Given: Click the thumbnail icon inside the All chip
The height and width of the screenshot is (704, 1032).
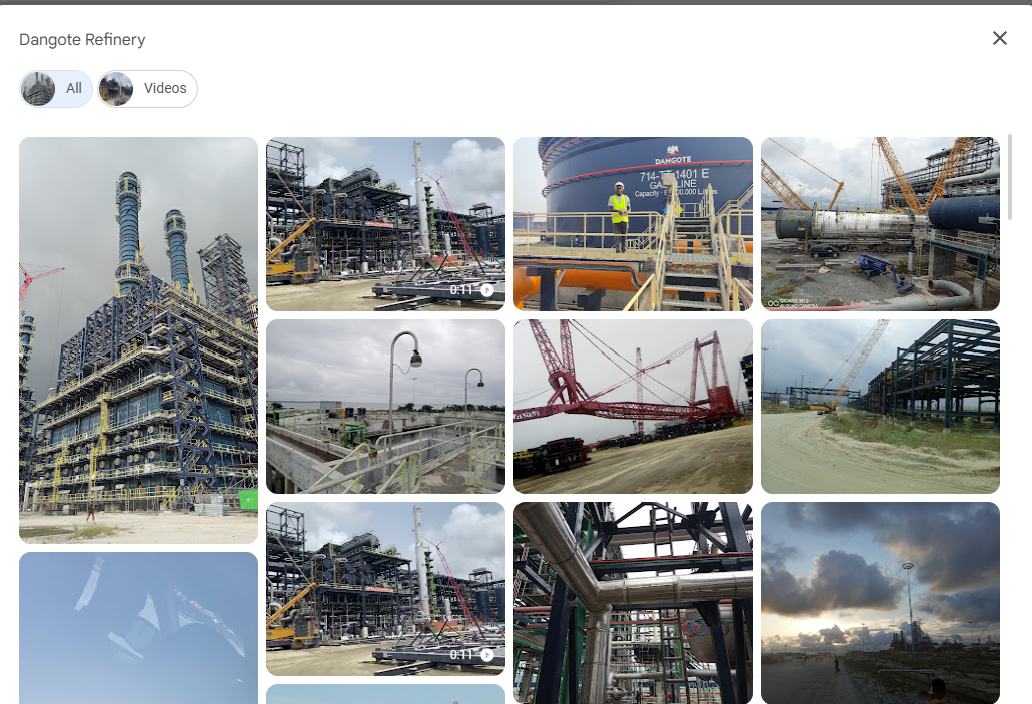Looking at the screenshot, I should click(38, 88).
